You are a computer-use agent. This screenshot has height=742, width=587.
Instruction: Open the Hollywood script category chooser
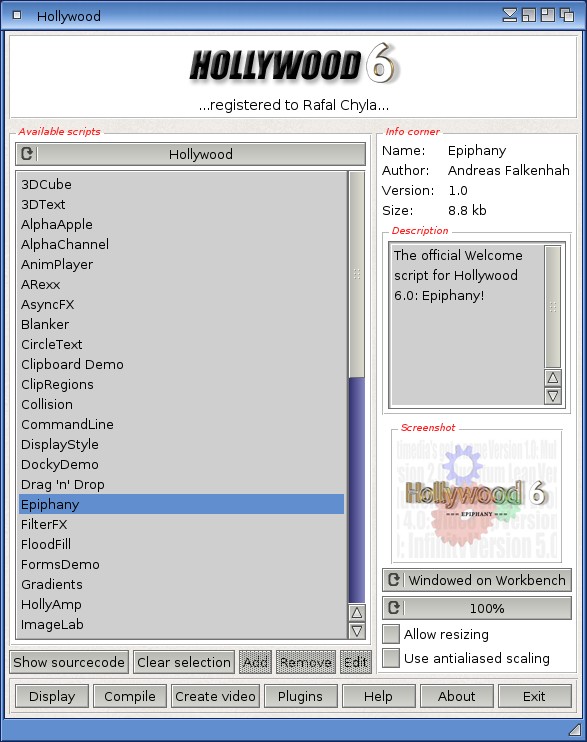click(x=190, y=154)
